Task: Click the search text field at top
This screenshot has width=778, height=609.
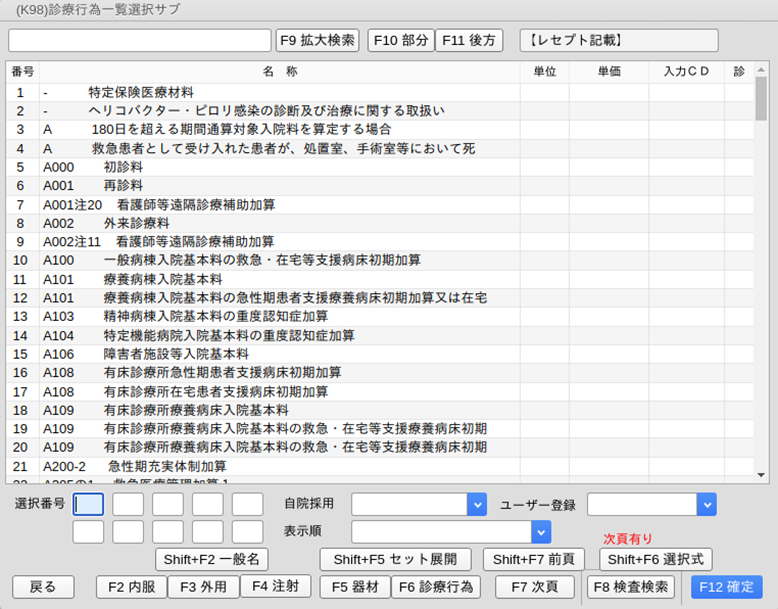Action: (140, 40)
